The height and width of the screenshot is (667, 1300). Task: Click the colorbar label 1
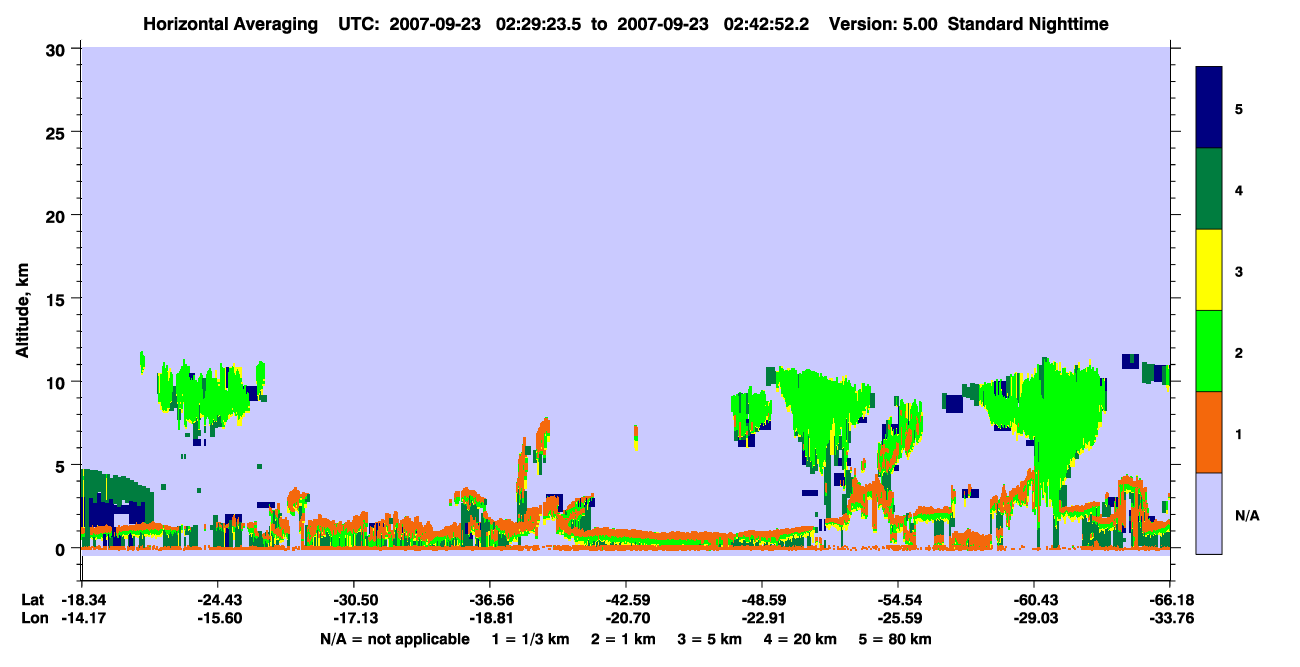tap(1239, 434)
